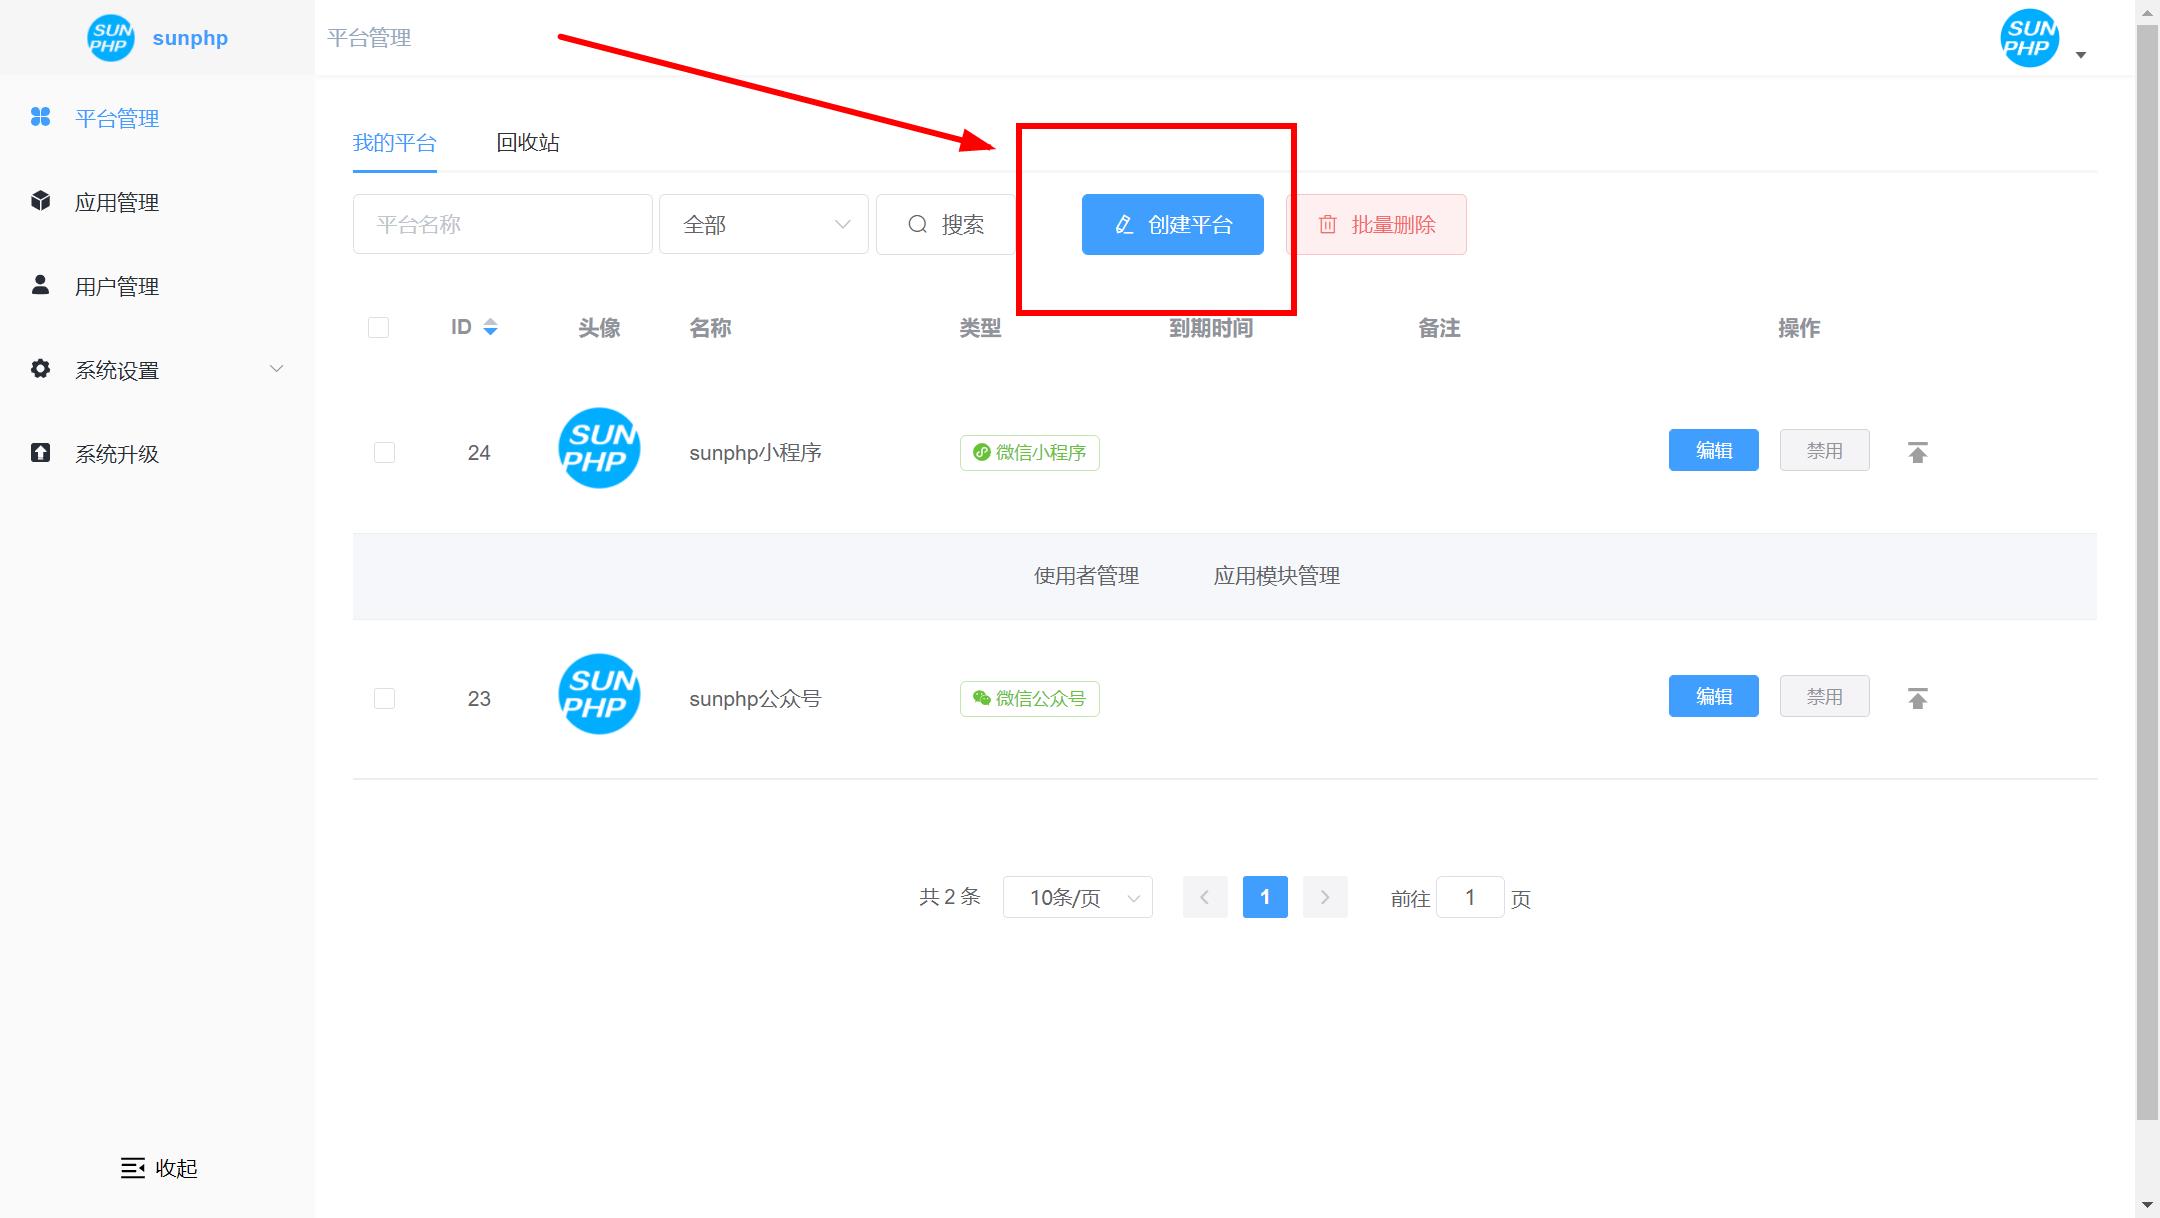2160x1218 pixels.
Task: Click the 微信小程序 type tag
Action: 1030,453
